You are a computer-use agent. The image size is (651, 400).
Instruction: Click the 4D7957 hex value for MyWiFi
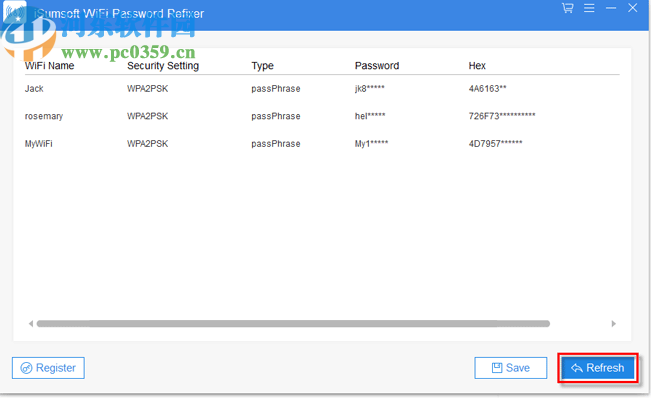[495, 144]
